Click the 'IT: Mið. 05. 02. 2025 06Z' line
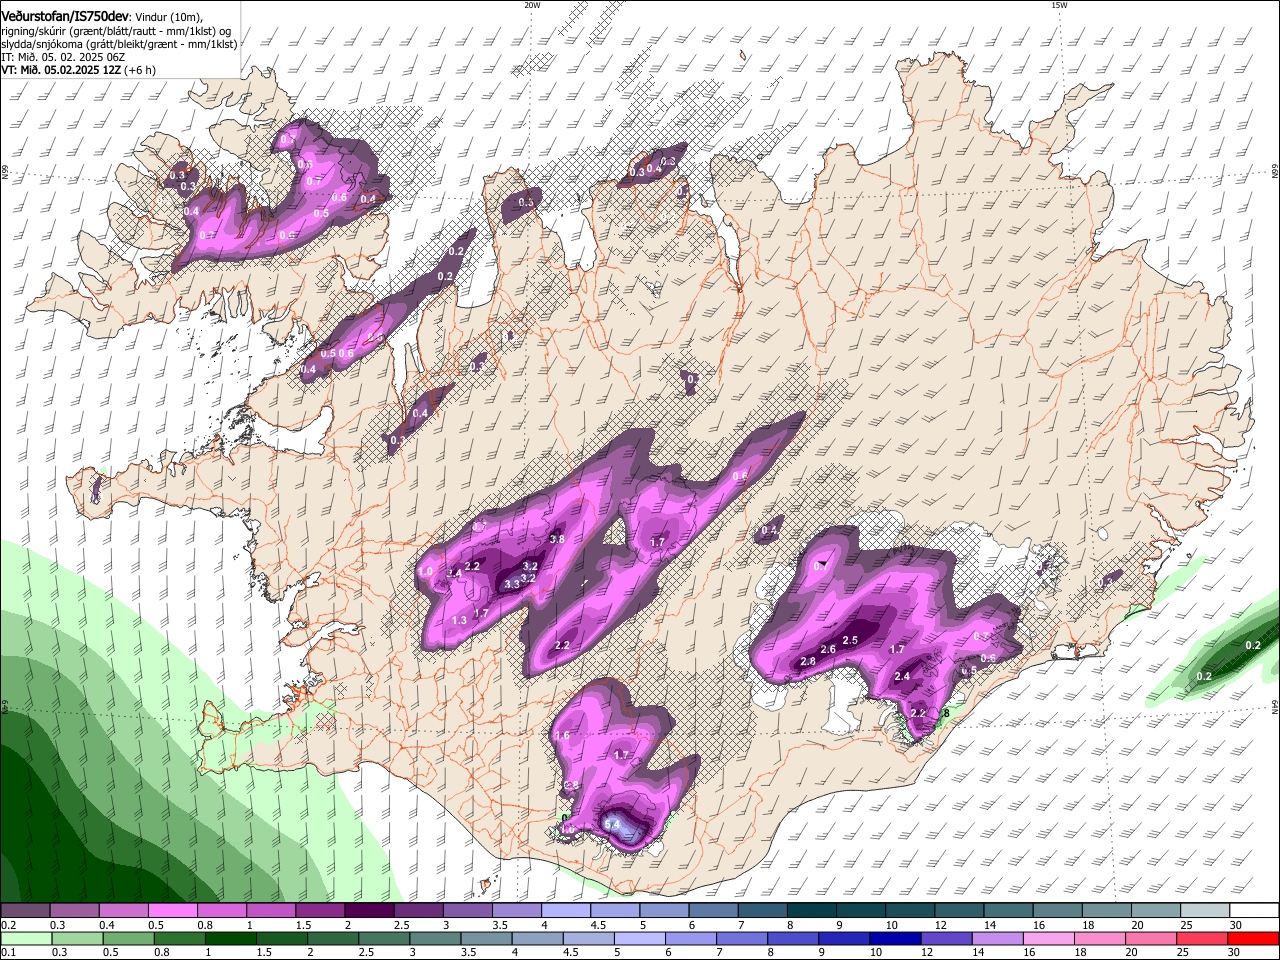Screen dimensions: 1280x960 pyautogui.click(x=63, y=57)
